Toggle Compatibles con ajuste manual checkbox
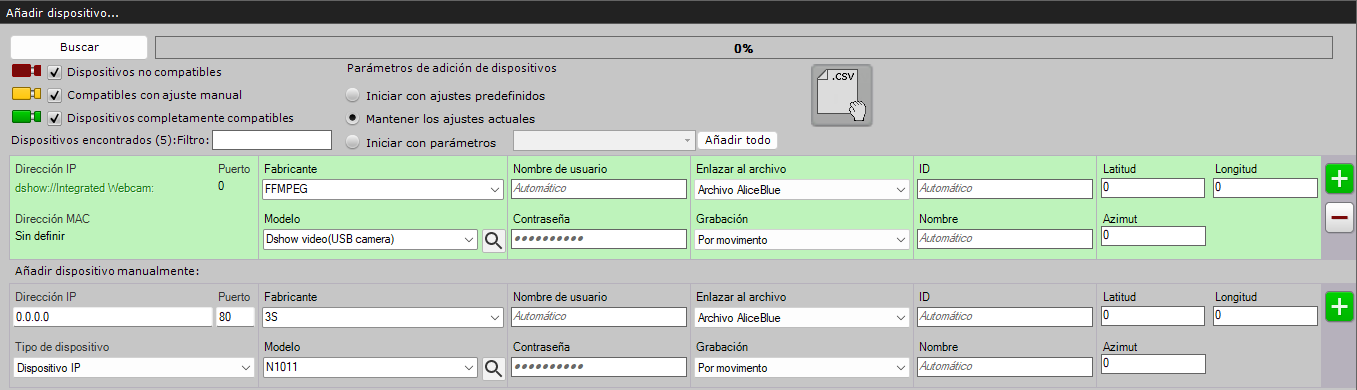 coord(55,95)
